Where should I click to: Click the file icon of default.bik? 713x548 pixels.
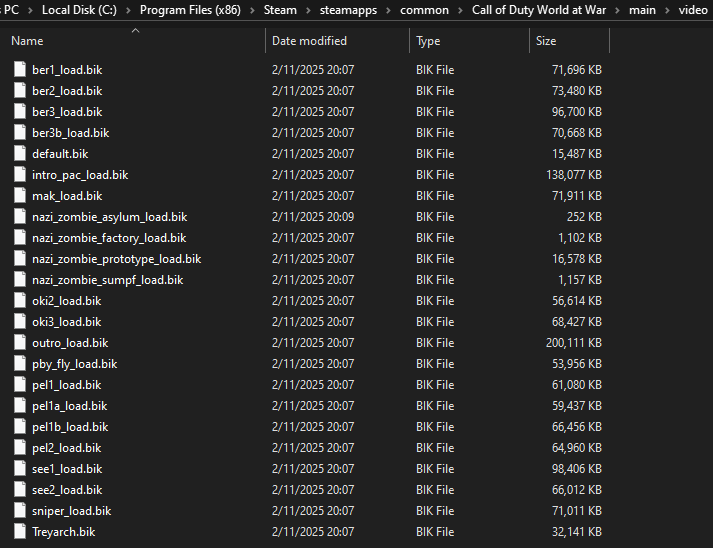20,153
